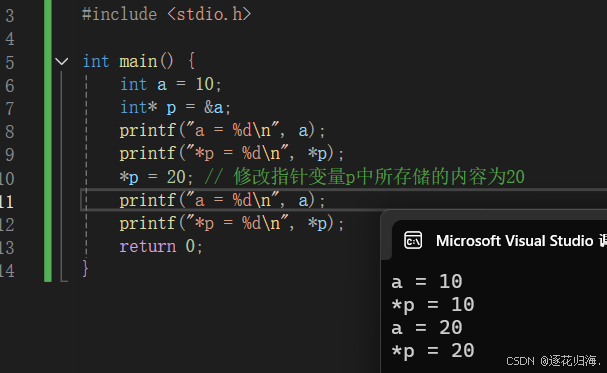Click the console window terminal icon

[x=413, y=241]
